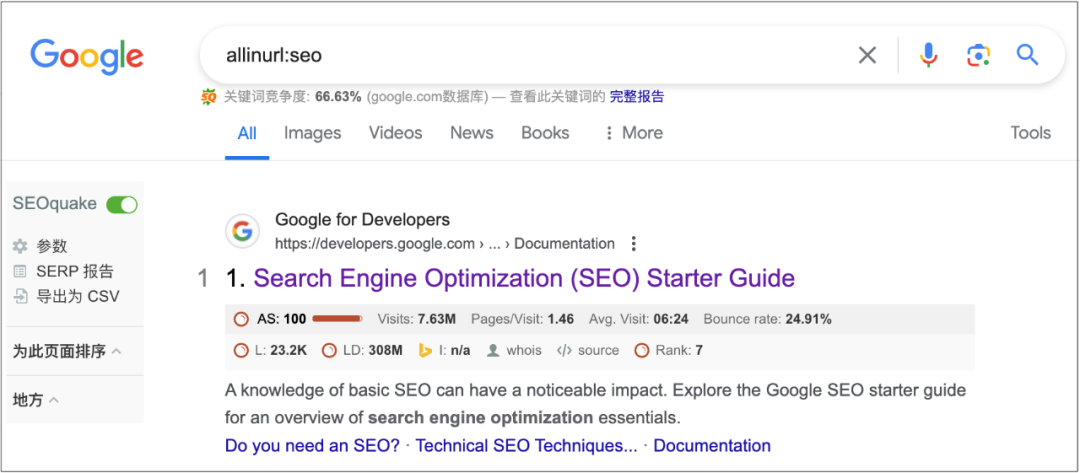Click the 66.63% keyword difficulty value
Image resolution: width=1080 pixels, height=473 pixels.
click(x=338, y=97)
